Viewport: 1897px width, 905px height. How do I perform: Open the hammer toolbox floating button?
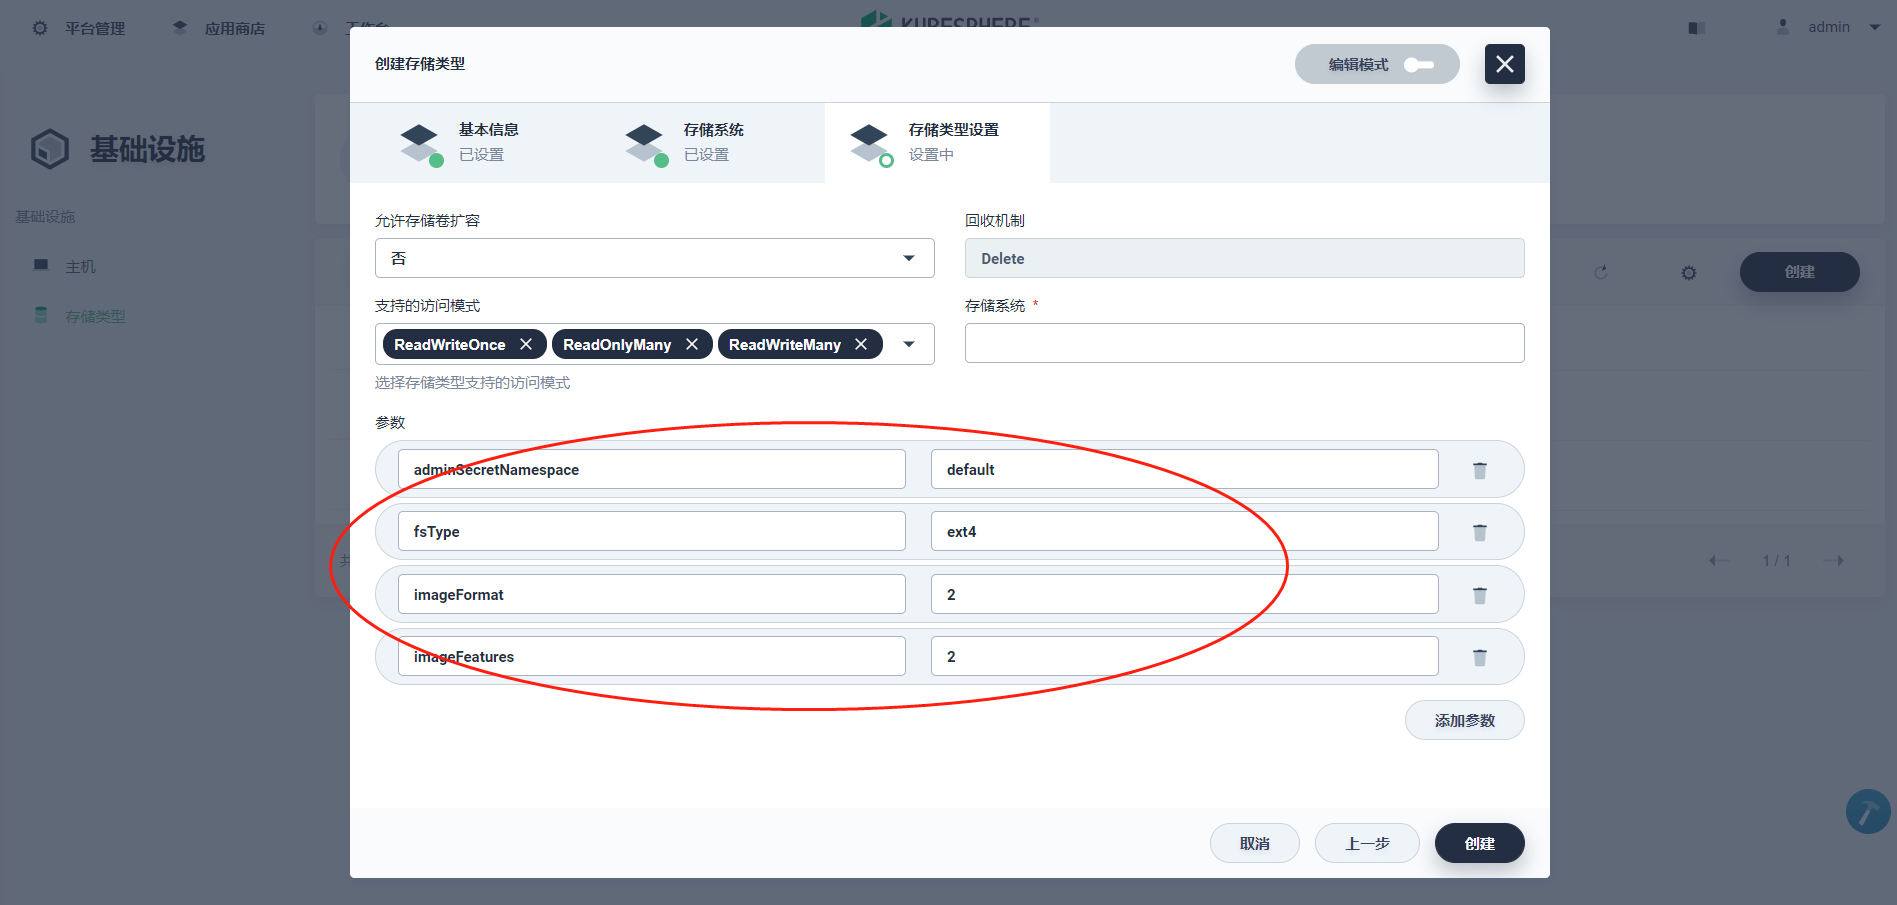click(x=1867, y=811)
